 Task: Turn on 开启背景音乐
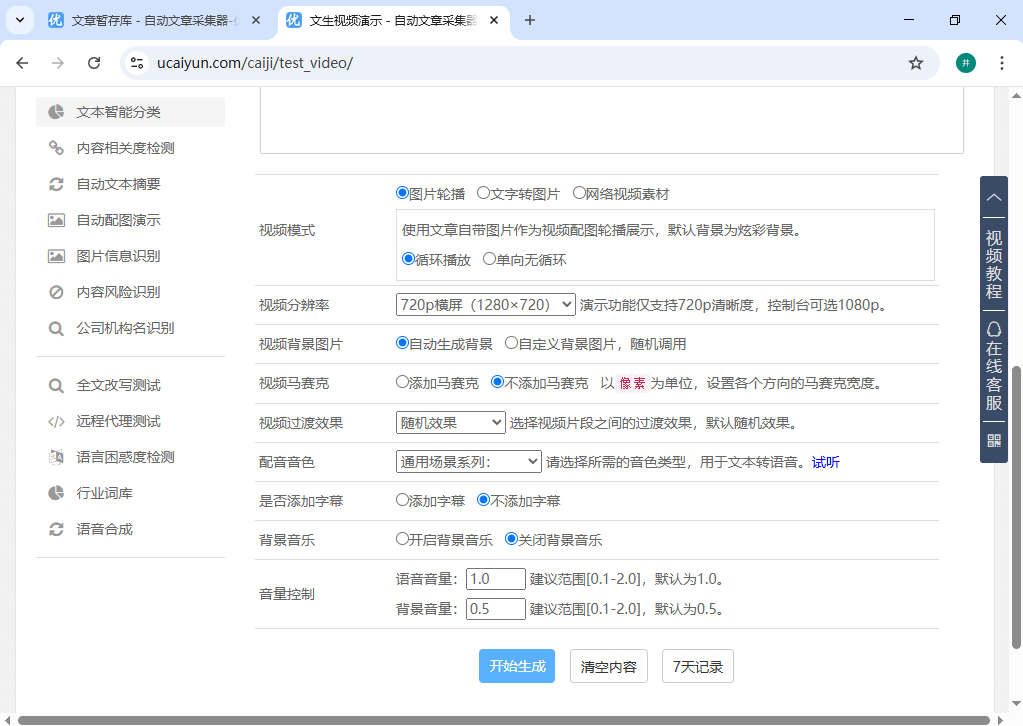[404, 538]
